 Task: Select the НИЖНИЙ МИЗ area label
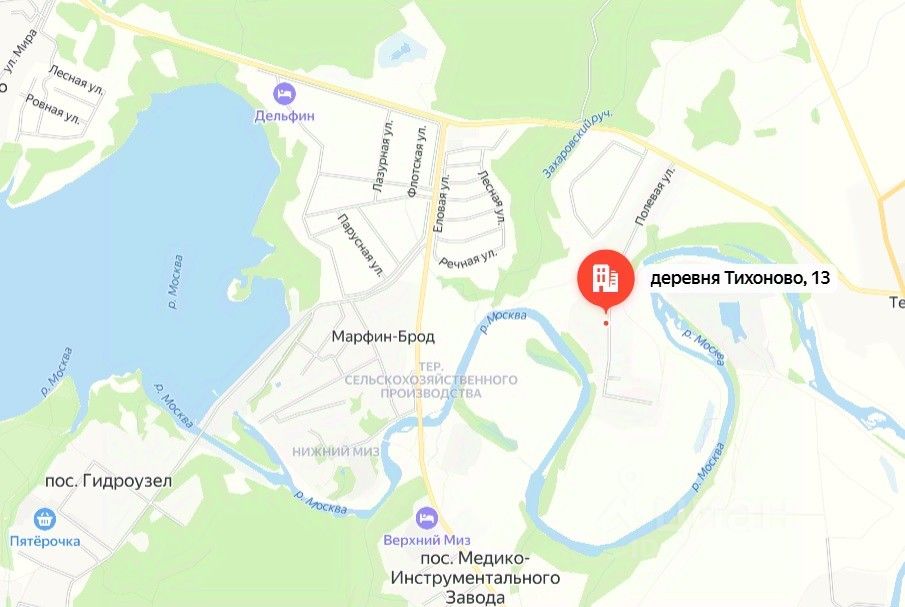click(336, 452)
